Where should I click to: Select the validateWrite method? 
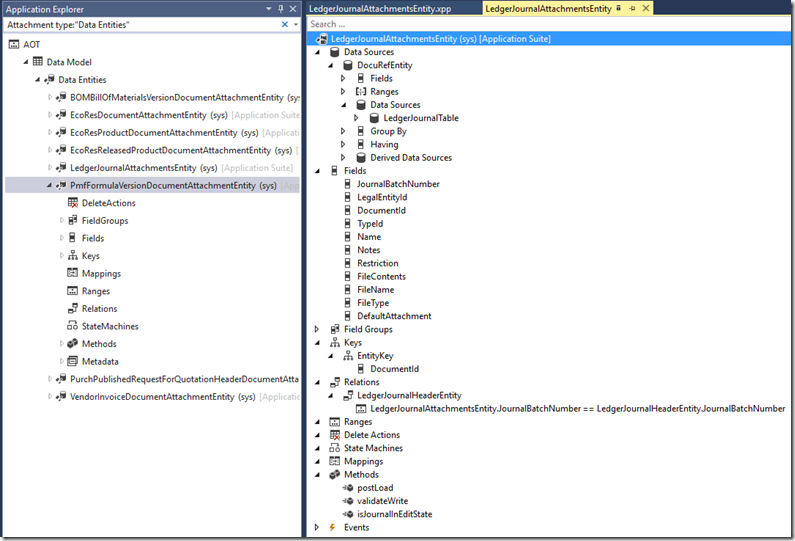(x=382, y=500)
